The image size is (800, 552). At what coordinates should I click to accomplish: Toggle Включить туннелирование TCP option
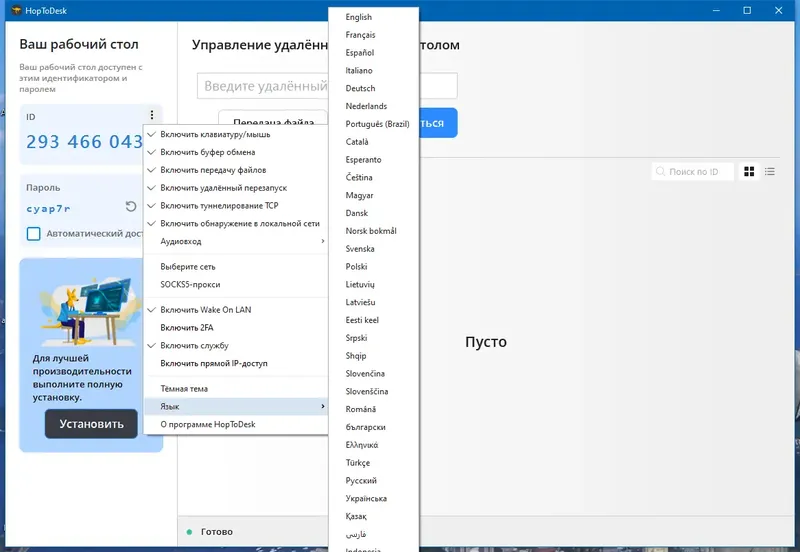point(236,206)
